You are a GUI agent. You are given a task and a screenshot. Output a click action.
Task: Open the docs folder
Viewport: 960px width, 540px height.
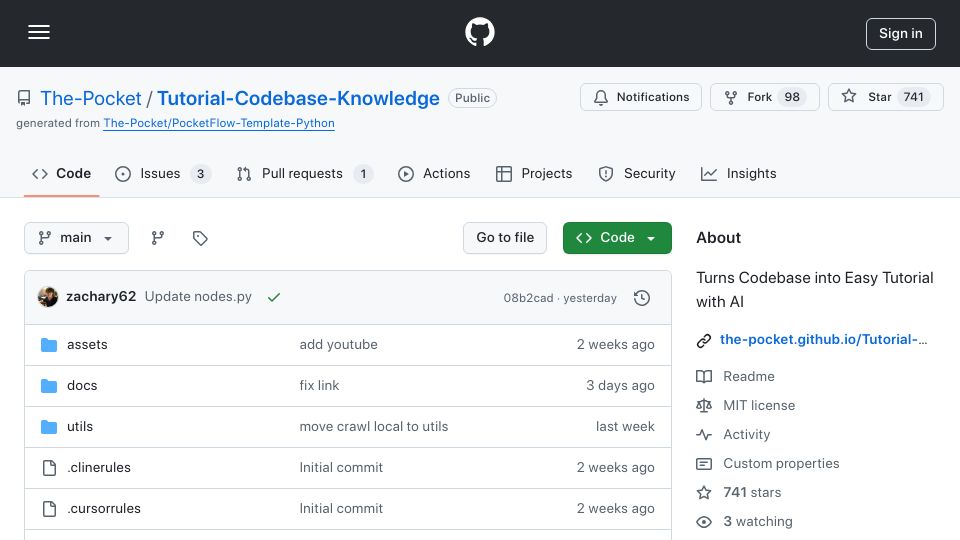[82, 386]
